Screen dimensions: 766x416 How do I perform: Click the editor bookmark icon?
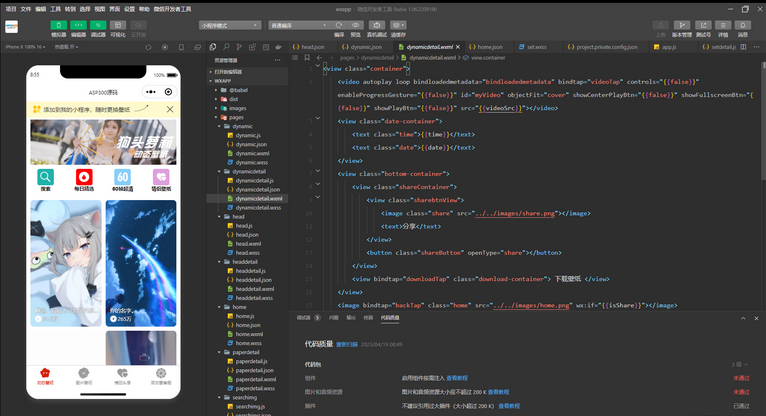coord(307,58)
